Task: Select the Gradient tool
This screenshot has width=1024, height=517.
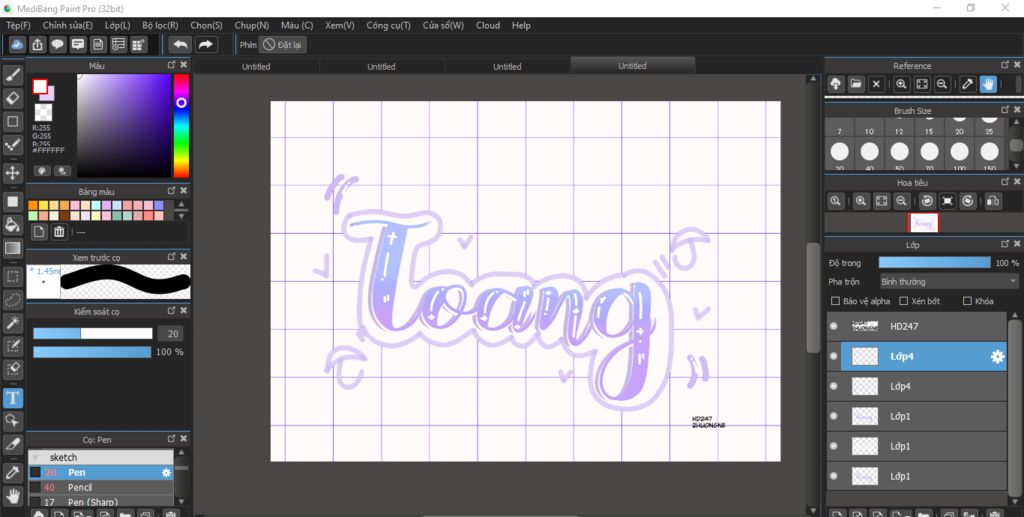Action: 12,248
